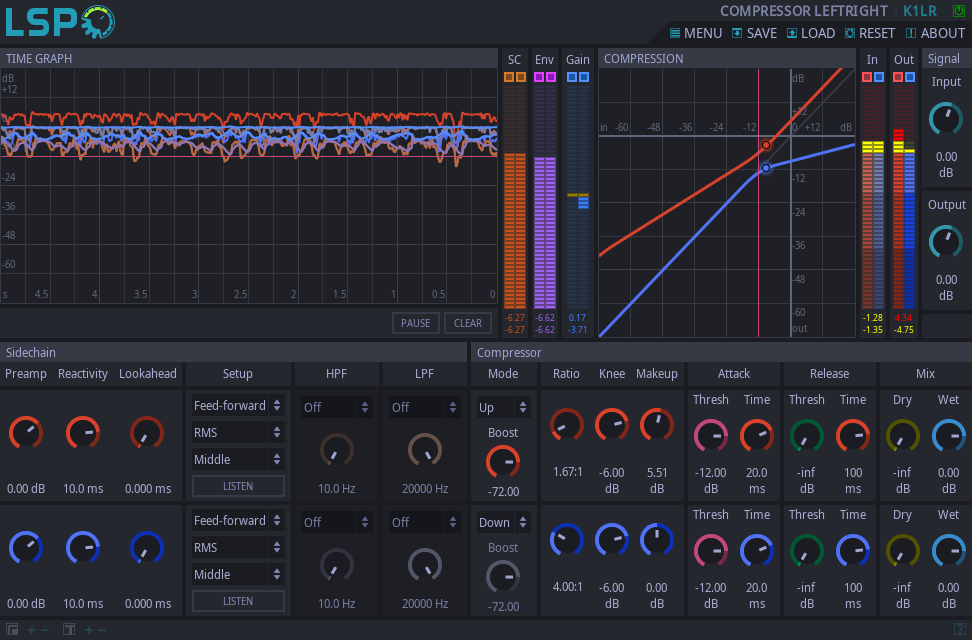Toggle the red Out meter channel

pos(898,77)
